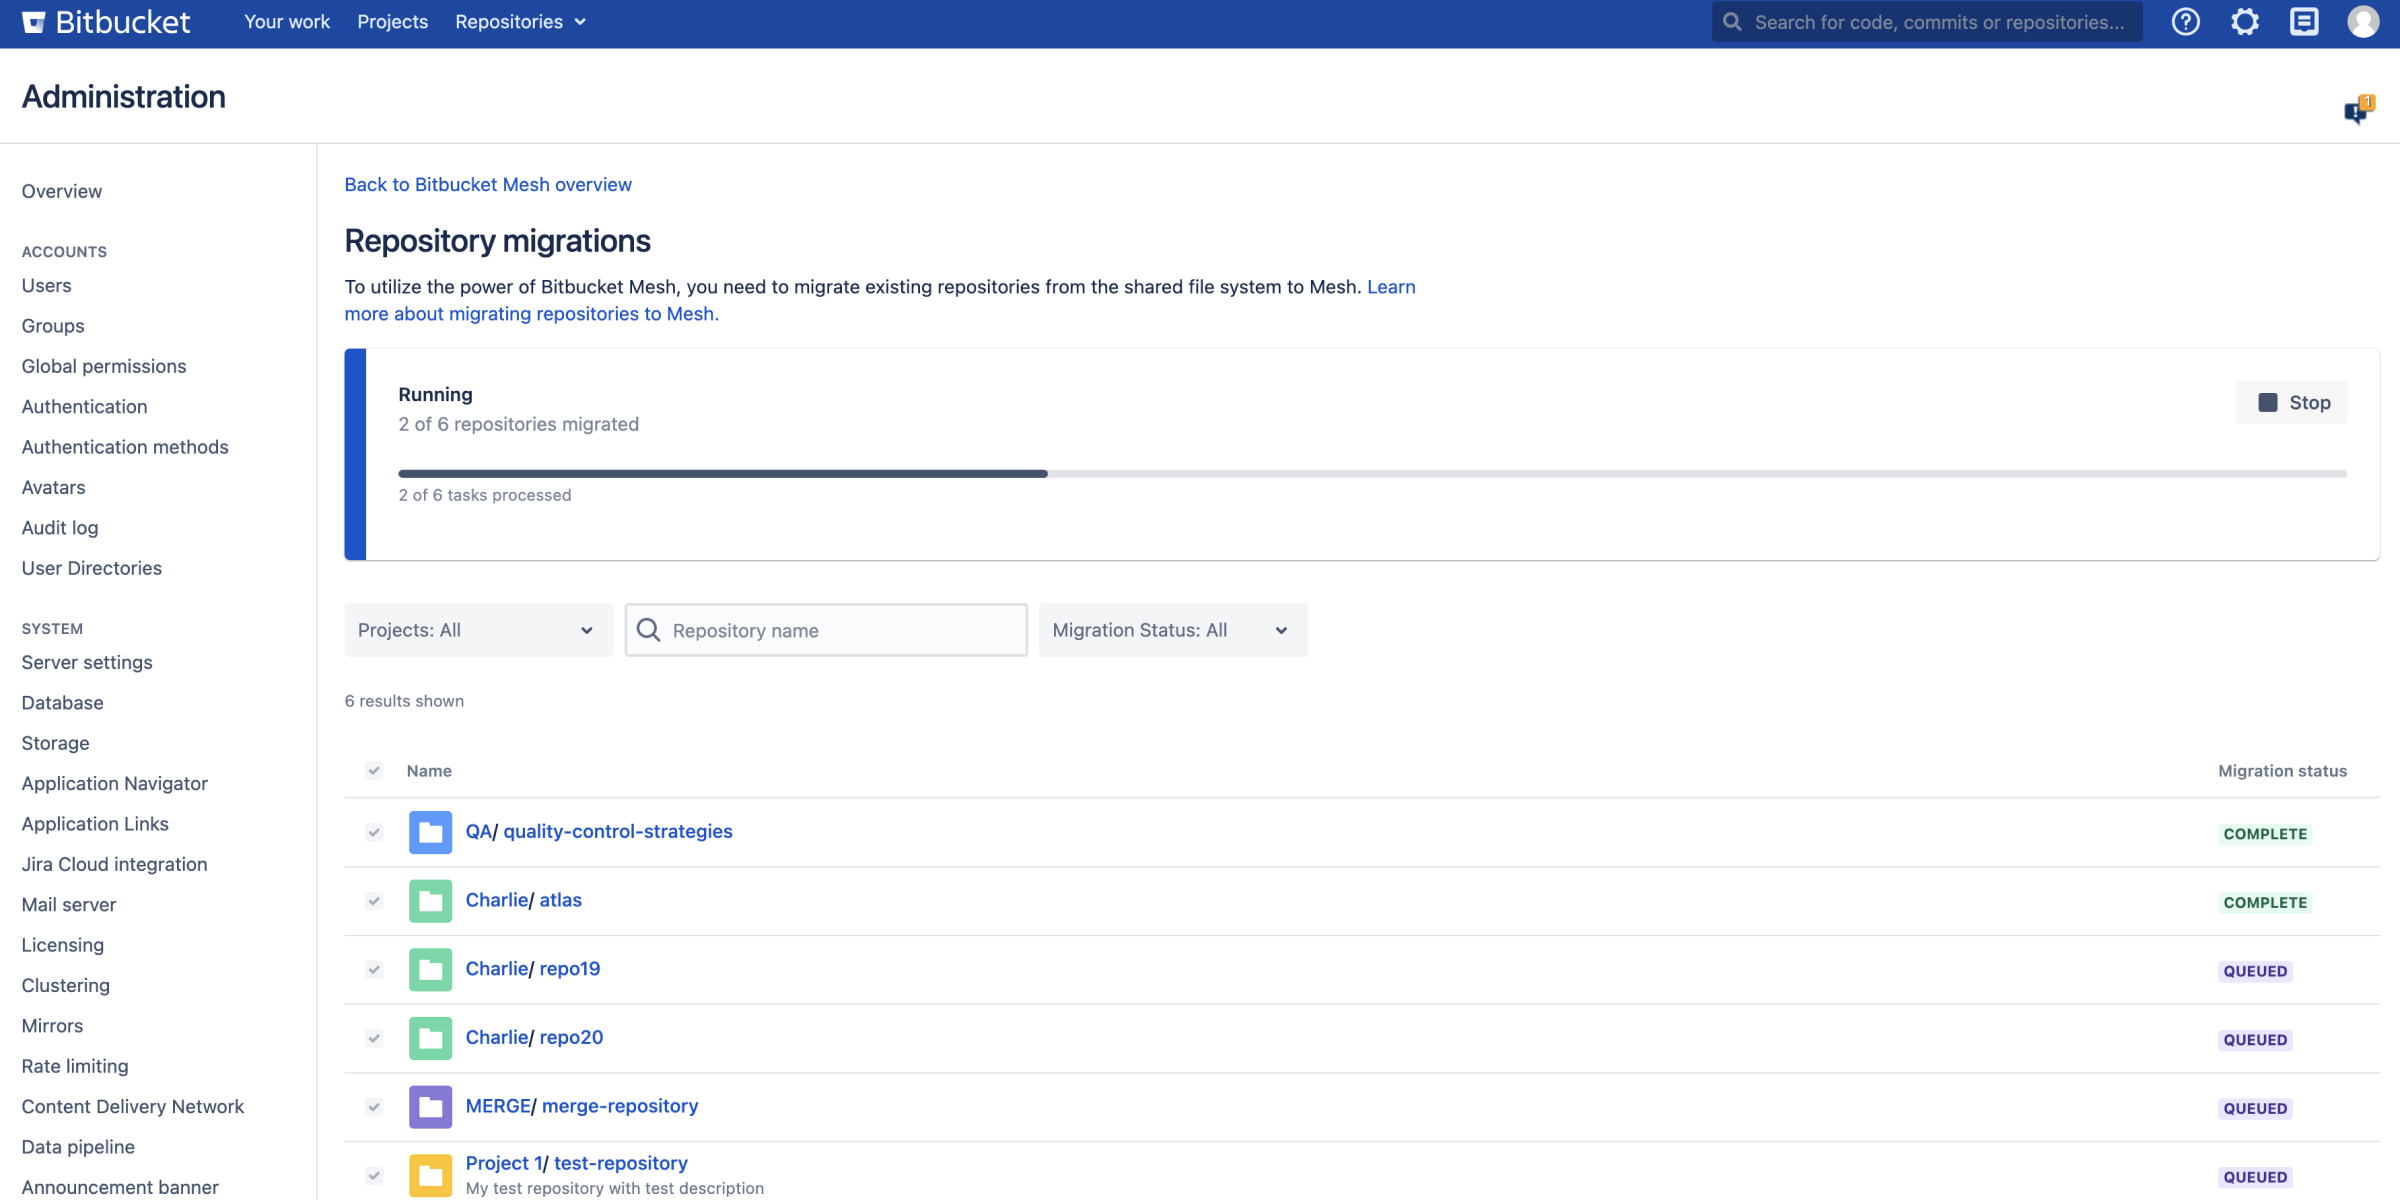Open Mail server settings
2400x1200 pixels.
(69, 905)
